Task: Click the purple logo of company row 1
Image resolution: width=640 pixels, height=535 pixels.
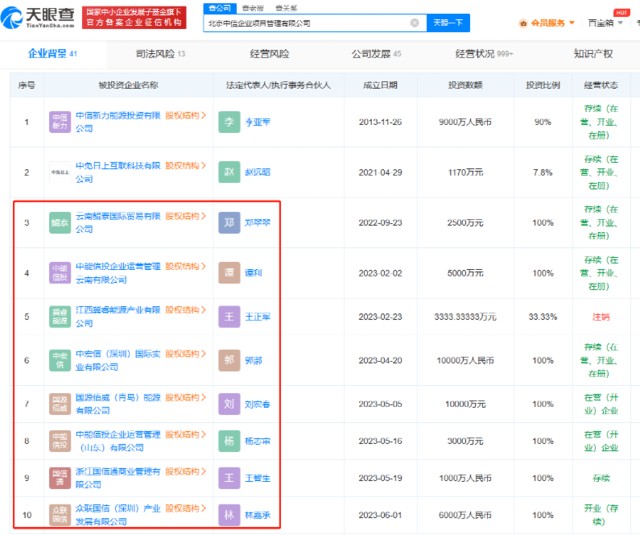Action: [x=59, y=122]
